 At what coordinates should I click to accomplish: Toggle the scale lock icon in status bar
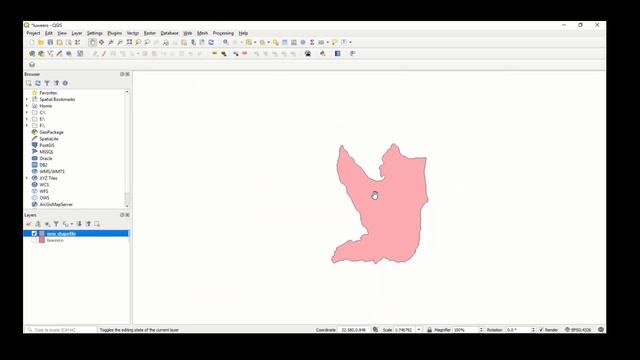pos(429,329)
